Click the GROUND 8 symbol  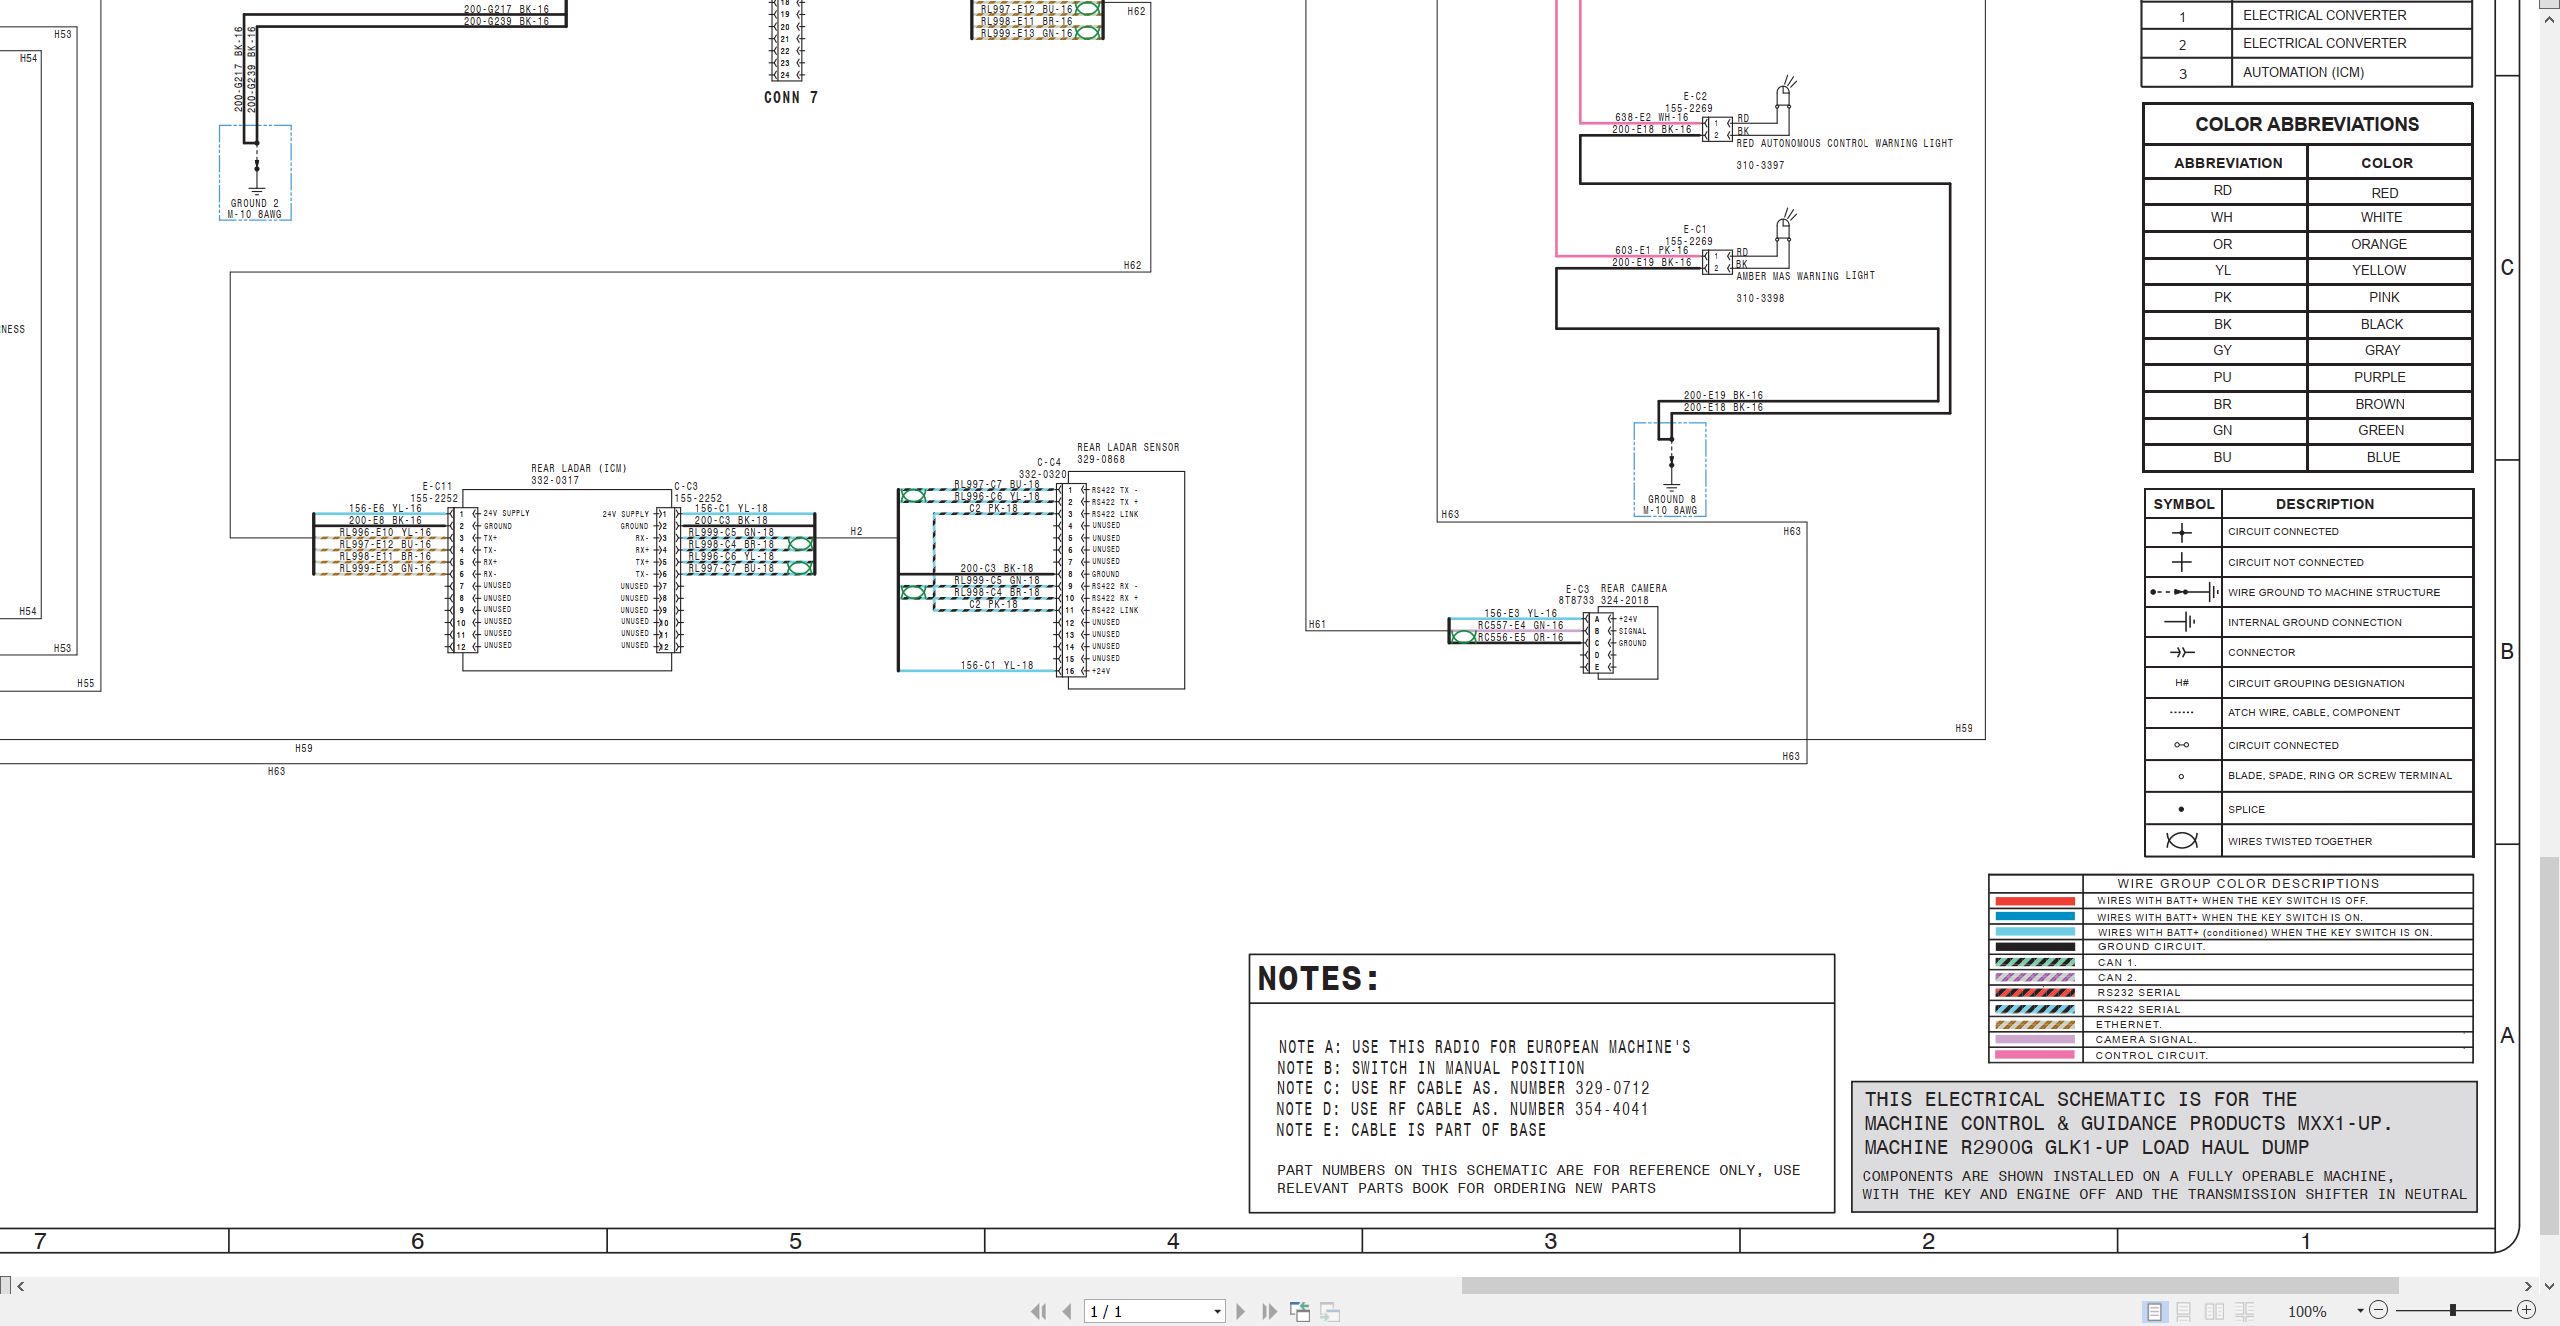point(1670,470)
